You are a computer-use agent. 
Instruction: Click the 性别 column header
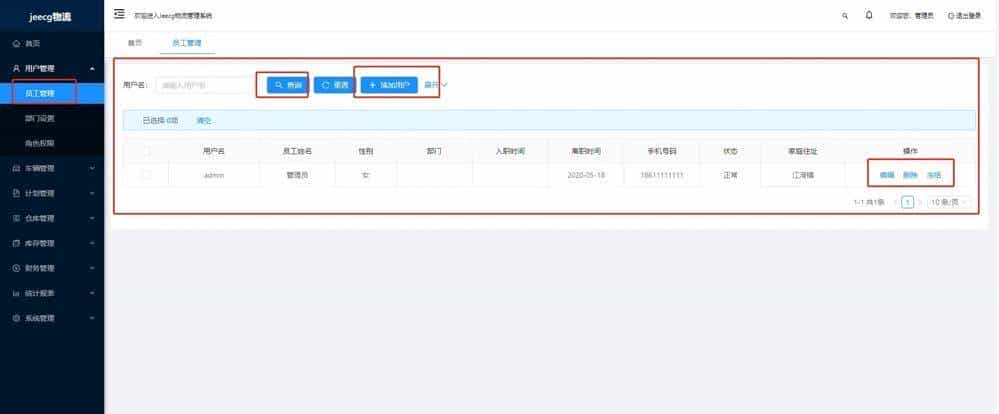(366, 152)
